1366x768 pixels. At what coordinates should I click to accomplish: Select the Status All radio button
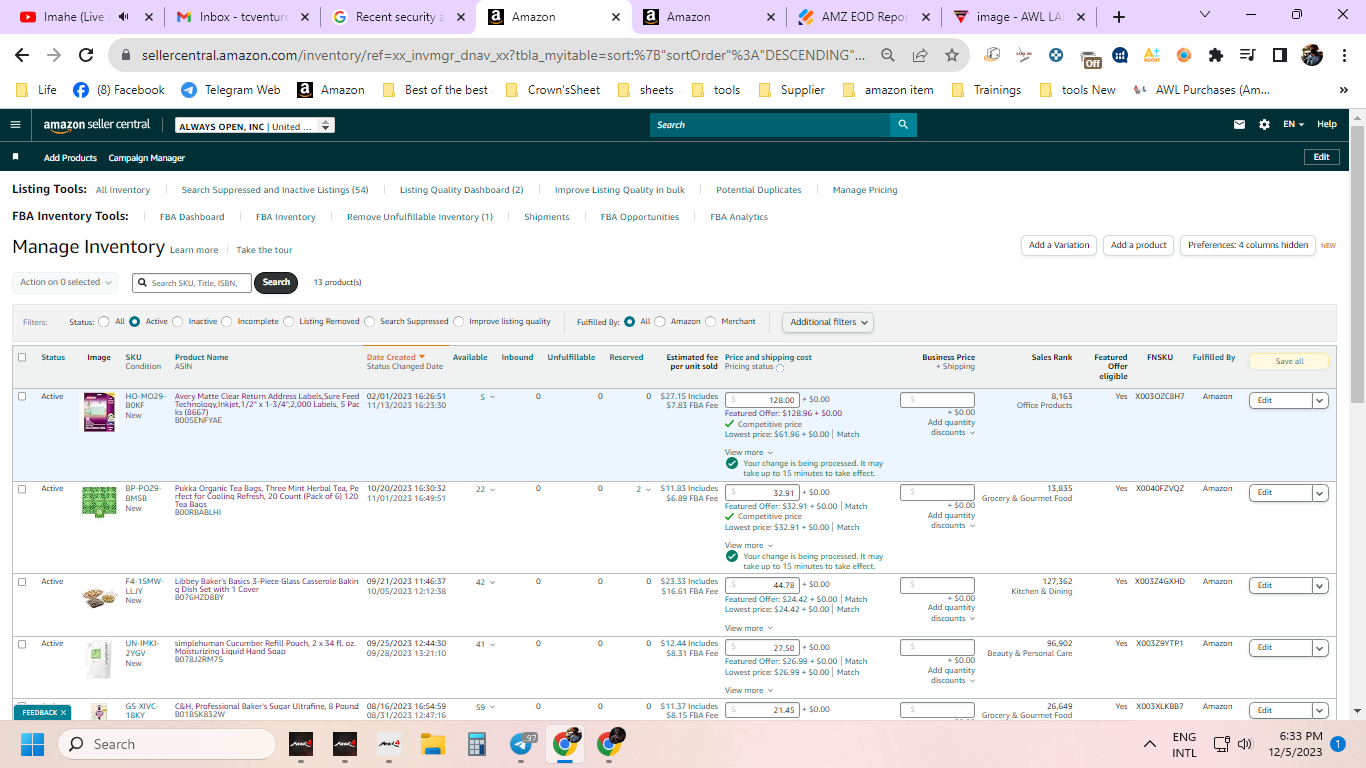click(x=104, y=322)
